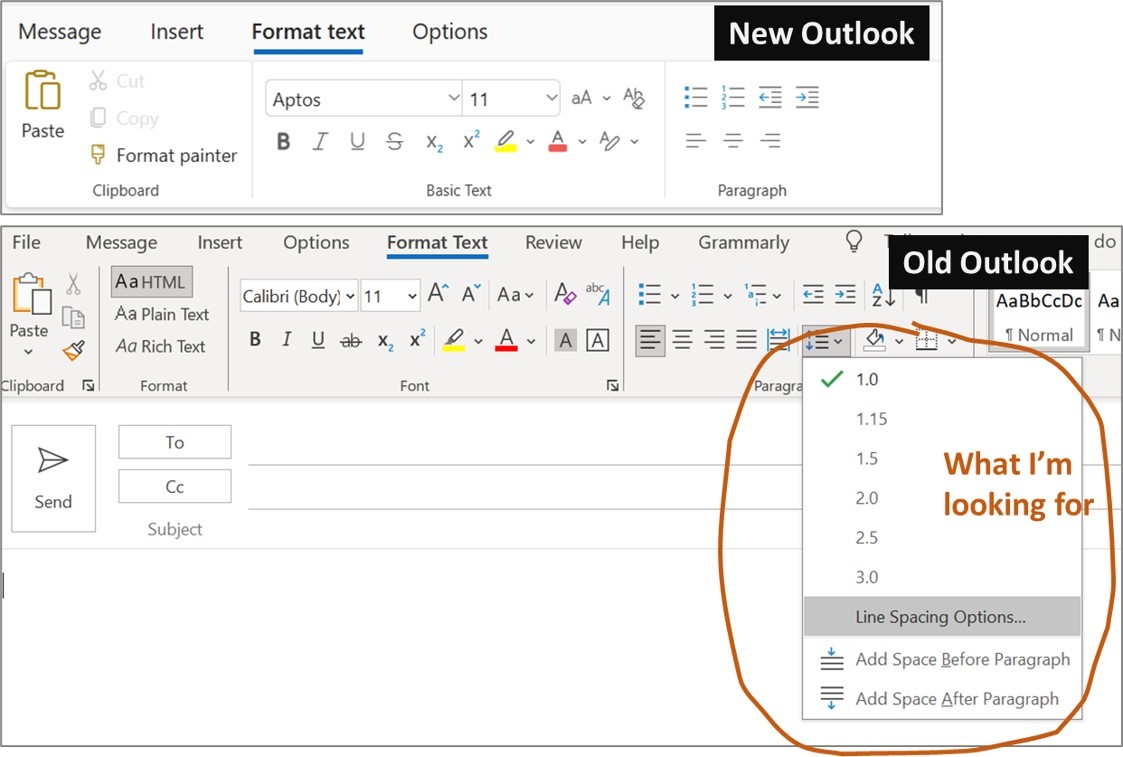Apply red font color in New Outlook
This screenshot has width=1123, height=757.
point(558,141)
